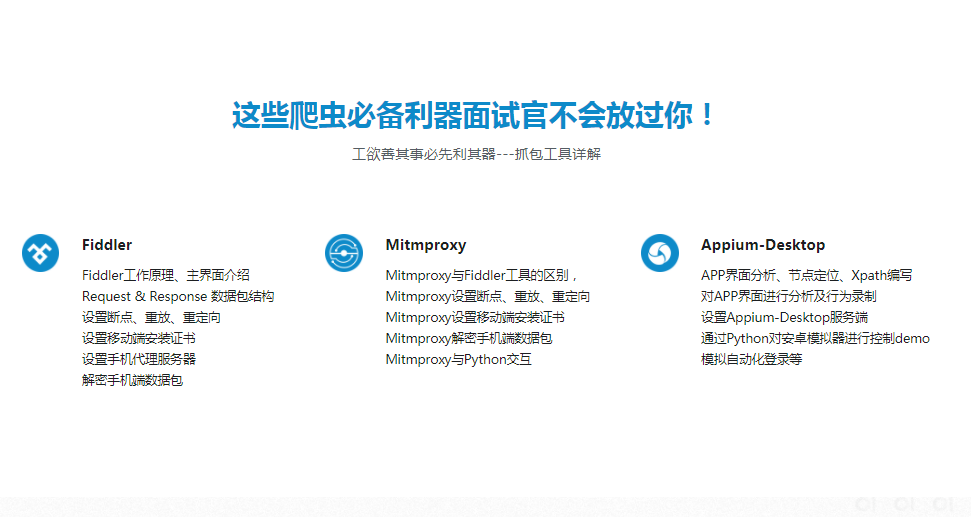Viewport: 971px width, 517px height.
Task: Click the main blue headline 这些爬虫必备利器面试官不会放过你
Action: pyautogui.click(x=474, y=115)
